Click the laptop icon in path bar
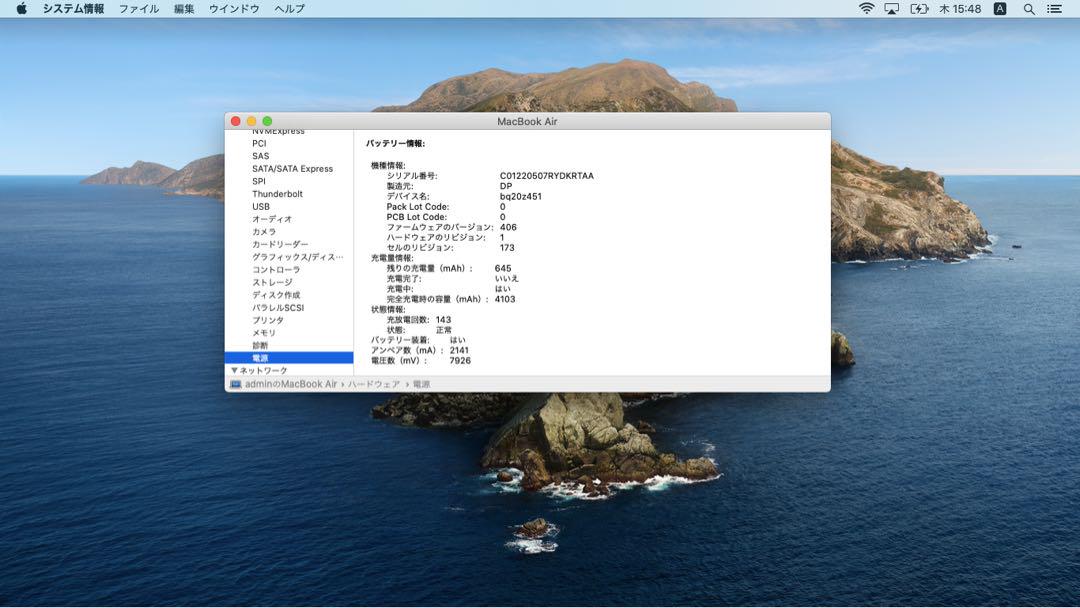This screenshot has height=608, width=1080. 236,384
